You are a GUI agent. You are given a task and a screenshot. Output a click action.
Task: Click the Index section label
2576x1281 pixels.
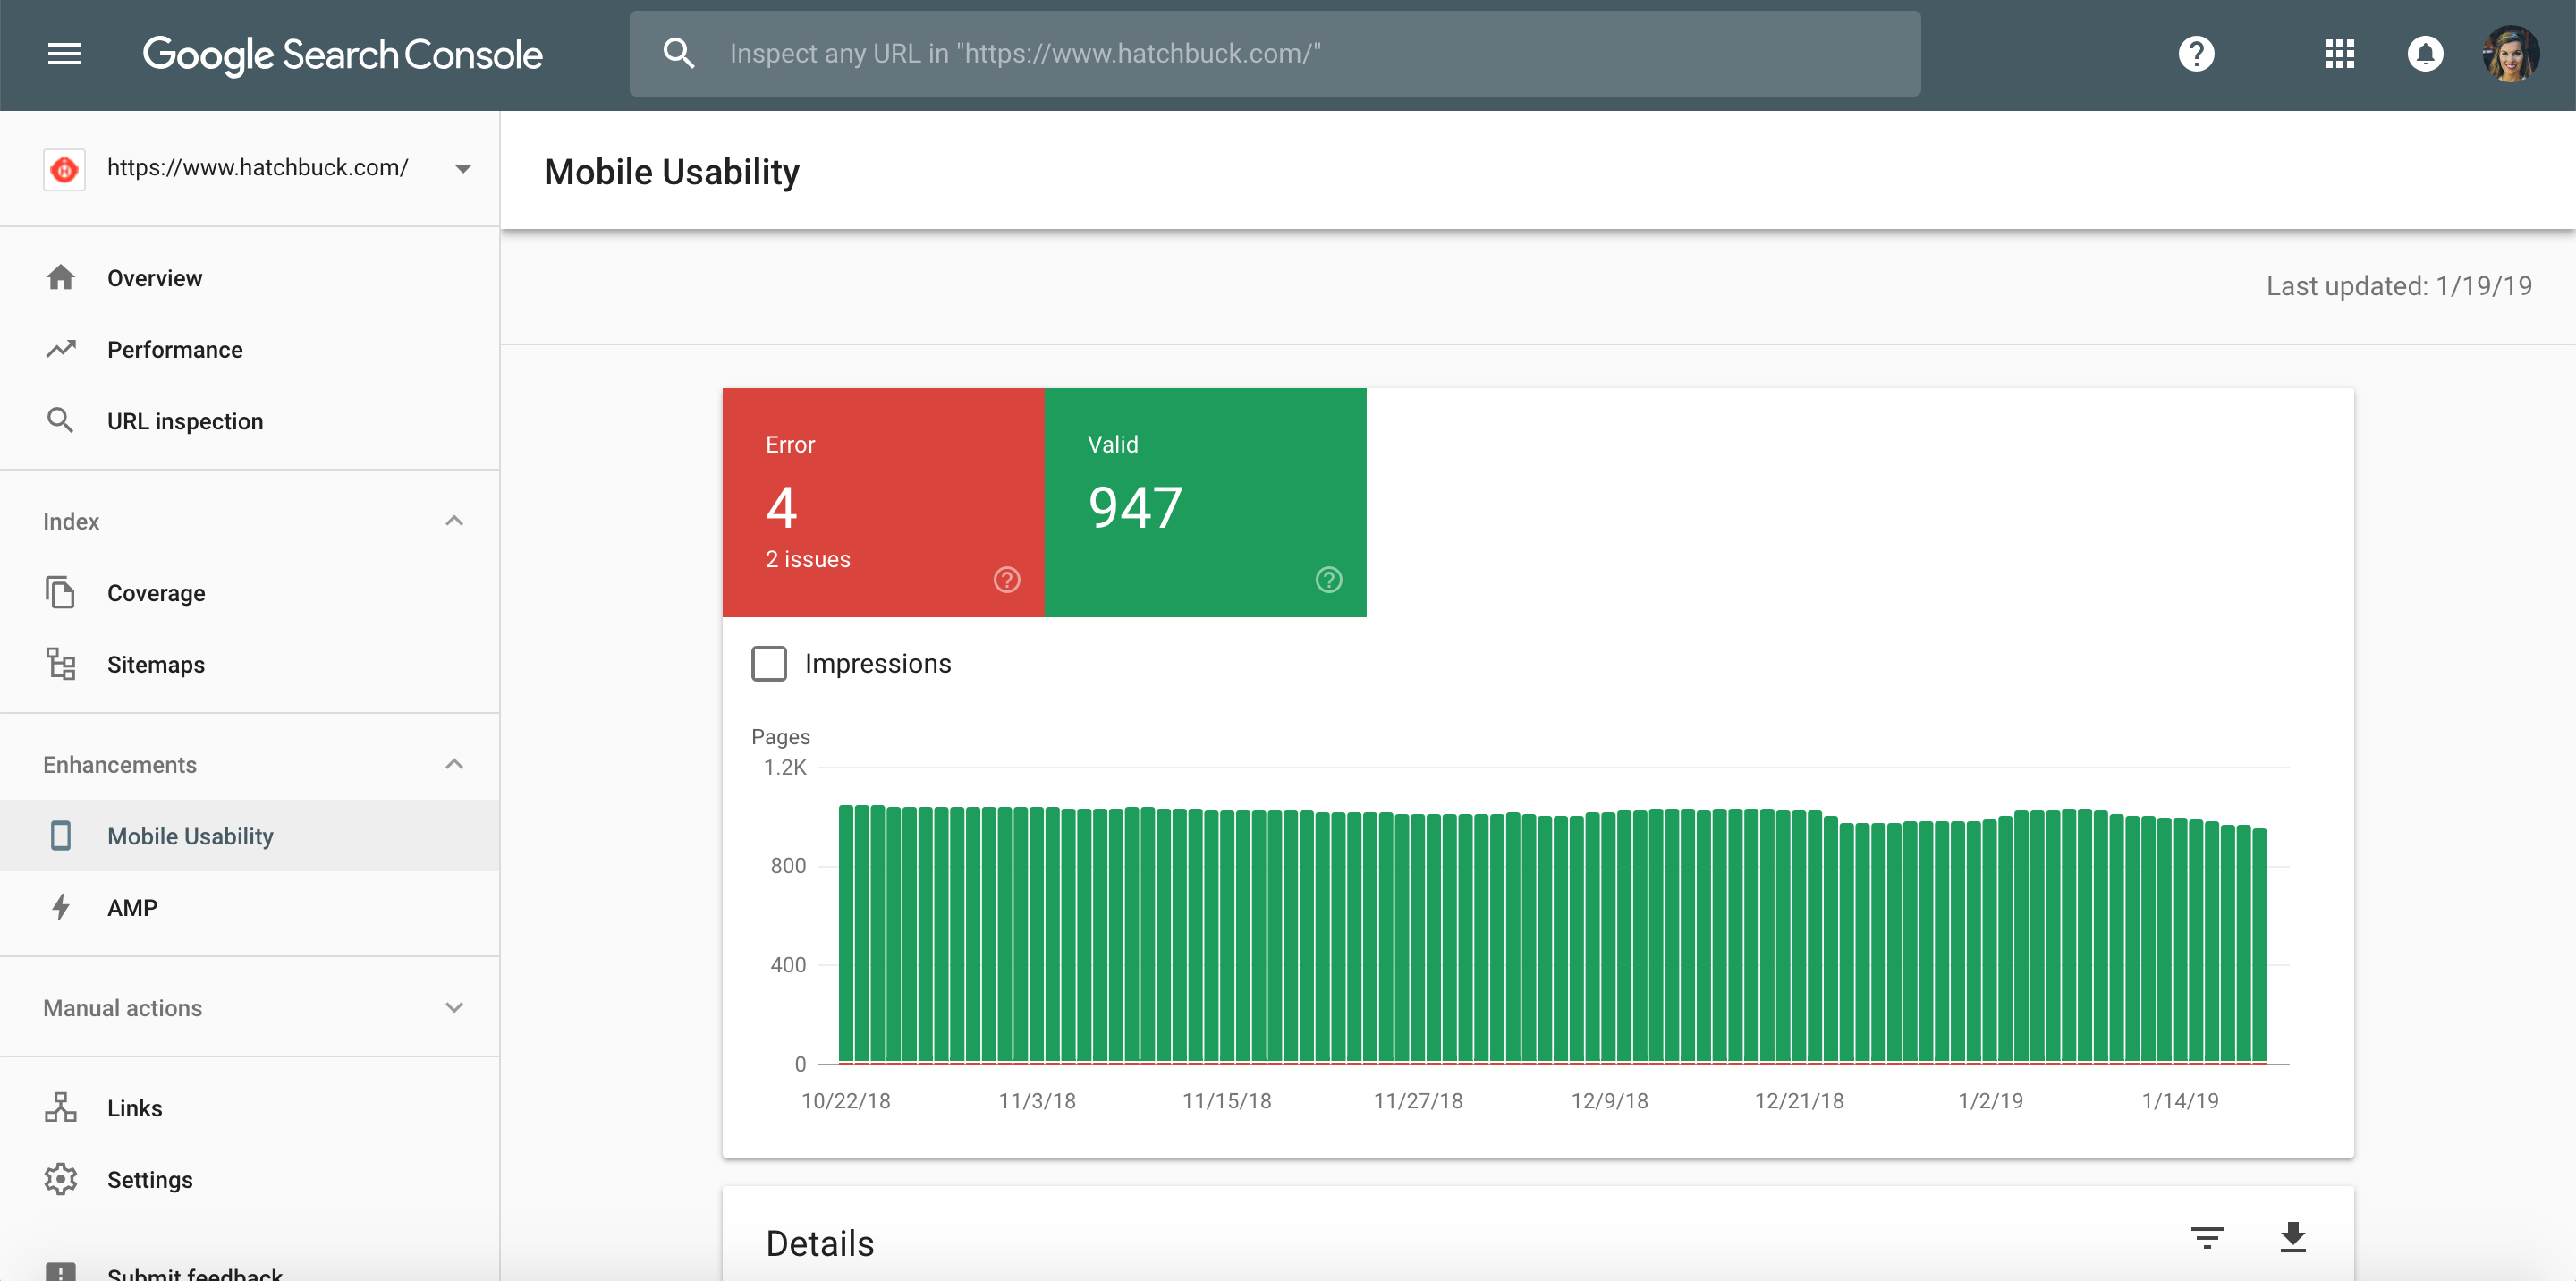click(71, 521)
